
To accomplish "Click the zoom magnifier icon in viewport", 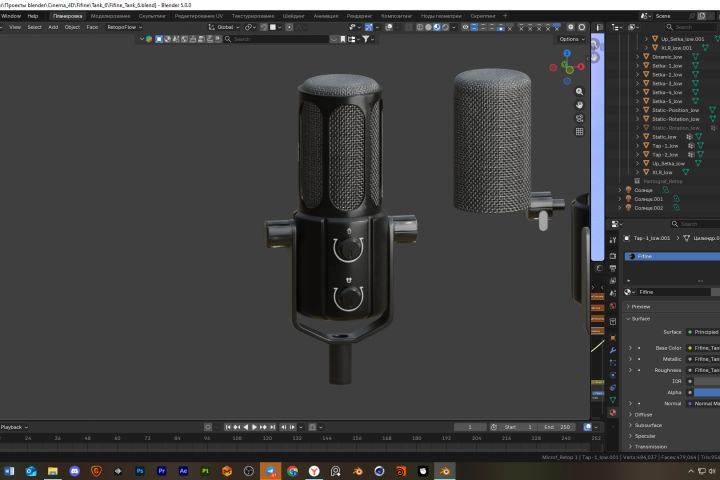I will point(580,91).
